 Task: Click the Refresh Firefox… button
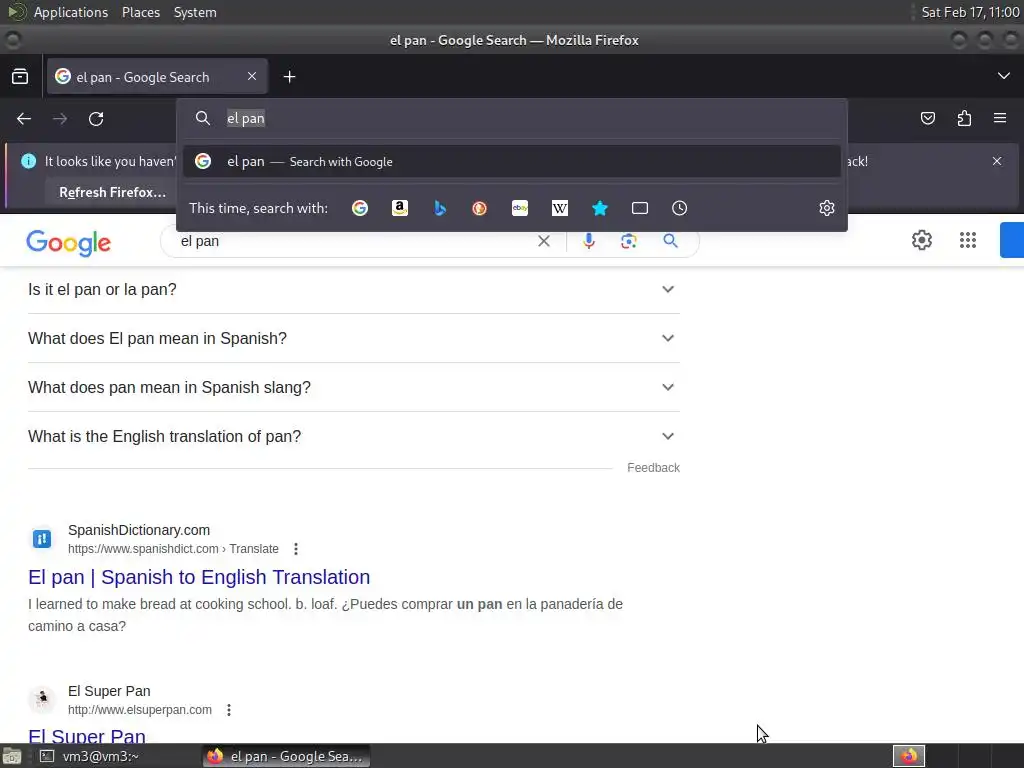tap(112, 192)
